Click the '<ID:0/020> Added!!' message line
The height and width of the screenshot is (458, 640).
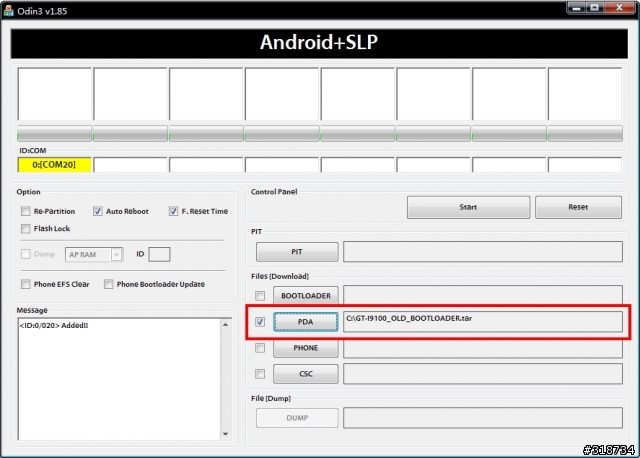point(53,325)
